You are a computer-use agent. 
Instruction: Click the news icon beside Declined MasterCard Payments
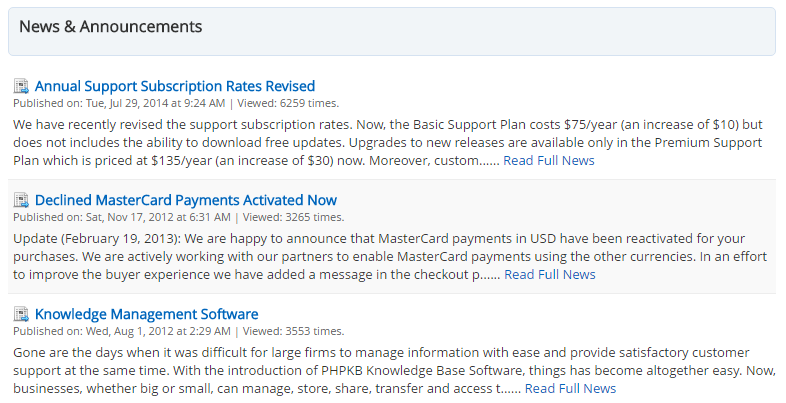click(21, 200)
